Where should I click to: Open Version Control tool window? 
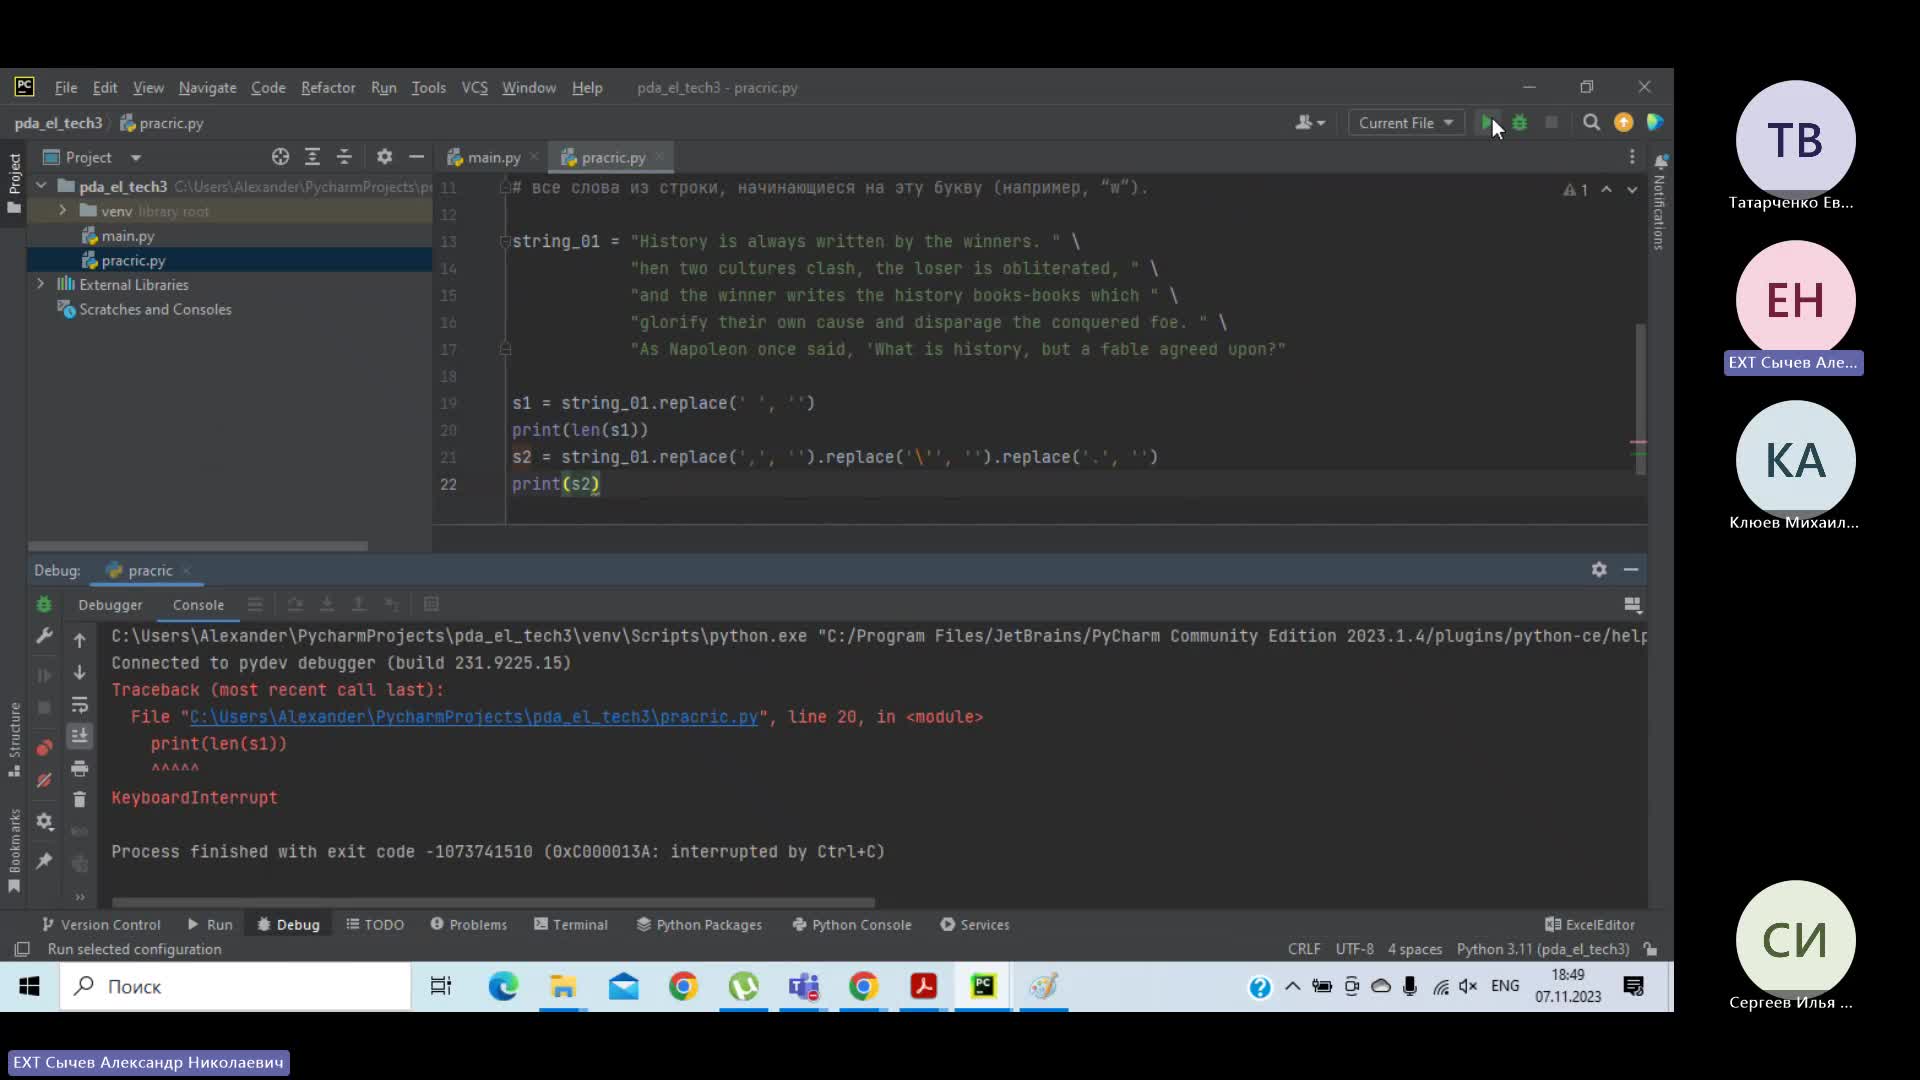(101, 925)
